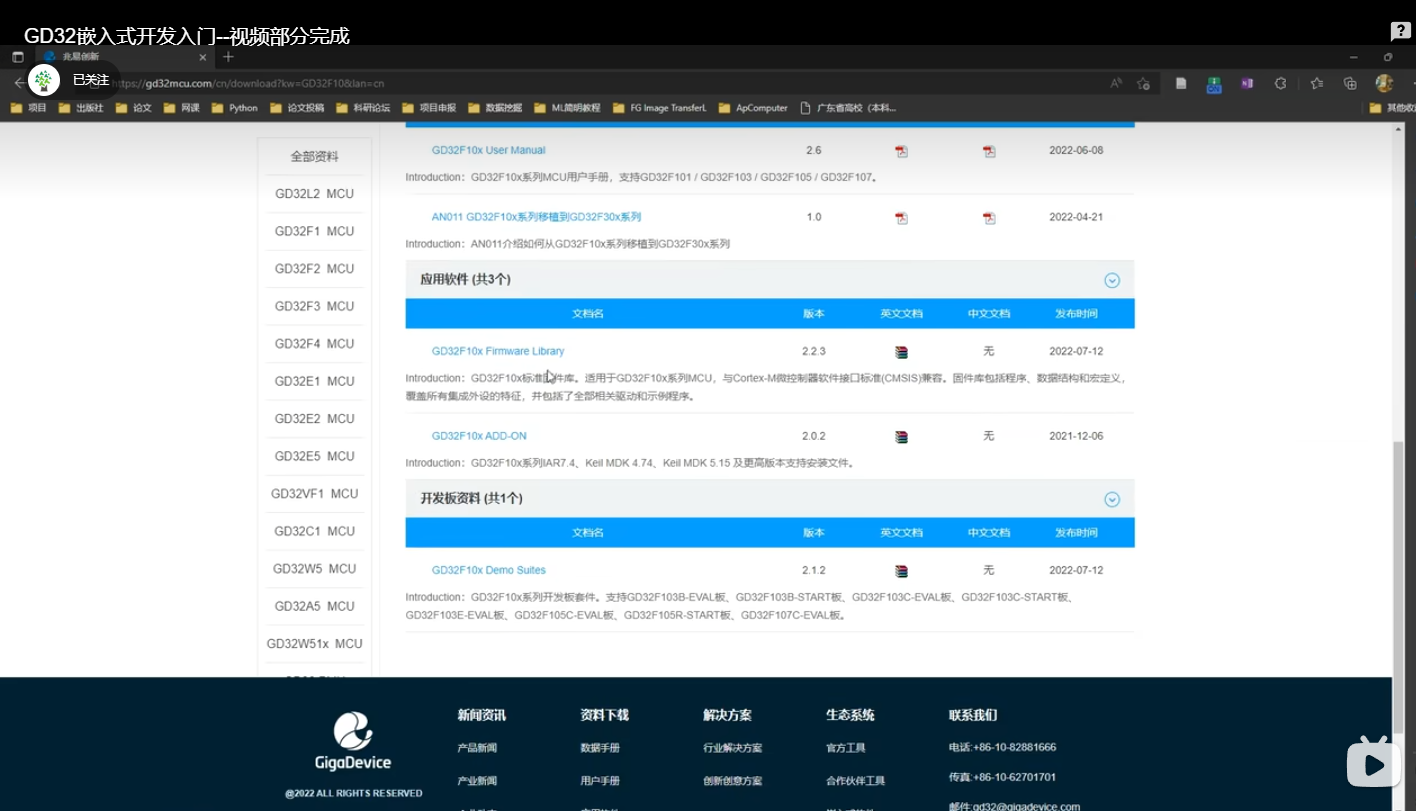Open 数据手册 footer link

click(x=600, y=748)
